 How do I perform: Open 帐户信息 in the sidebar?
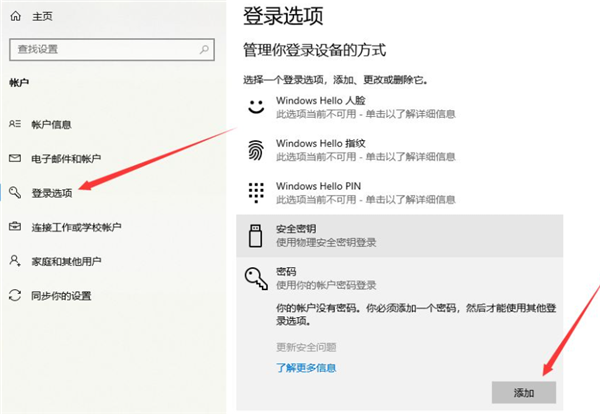pos(51,124)
